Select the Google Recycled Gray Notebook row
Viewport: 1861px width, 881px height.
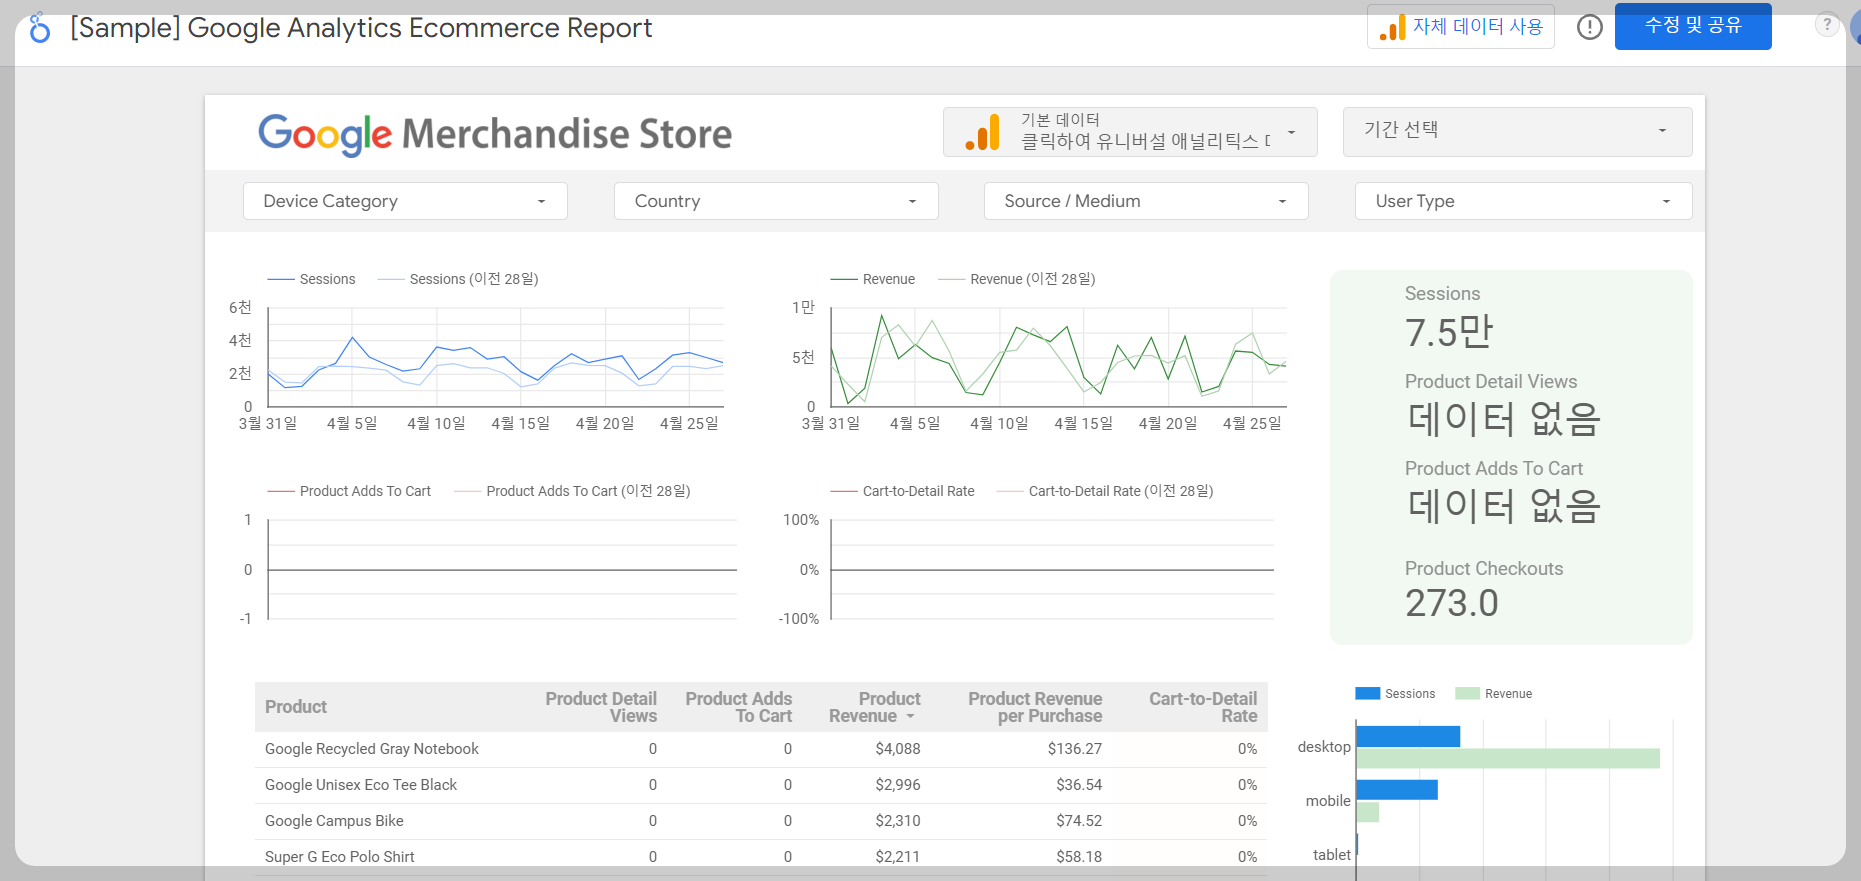coord(761,749)
